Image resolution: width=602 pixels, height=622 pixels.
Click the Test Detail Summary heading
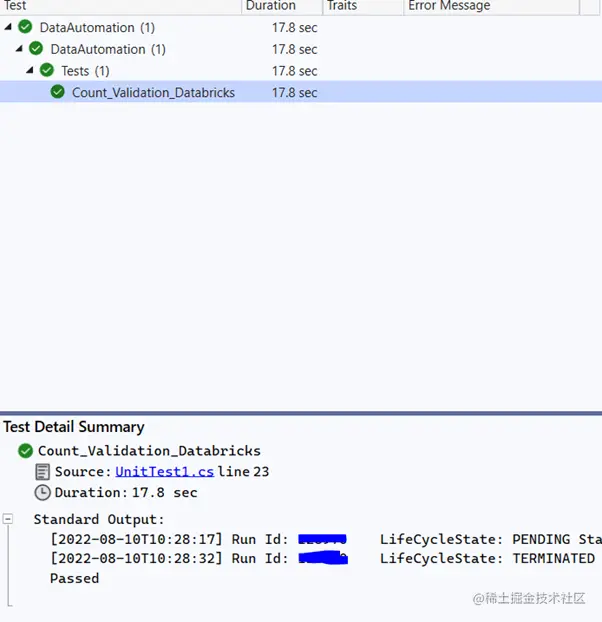pos(74,427)
